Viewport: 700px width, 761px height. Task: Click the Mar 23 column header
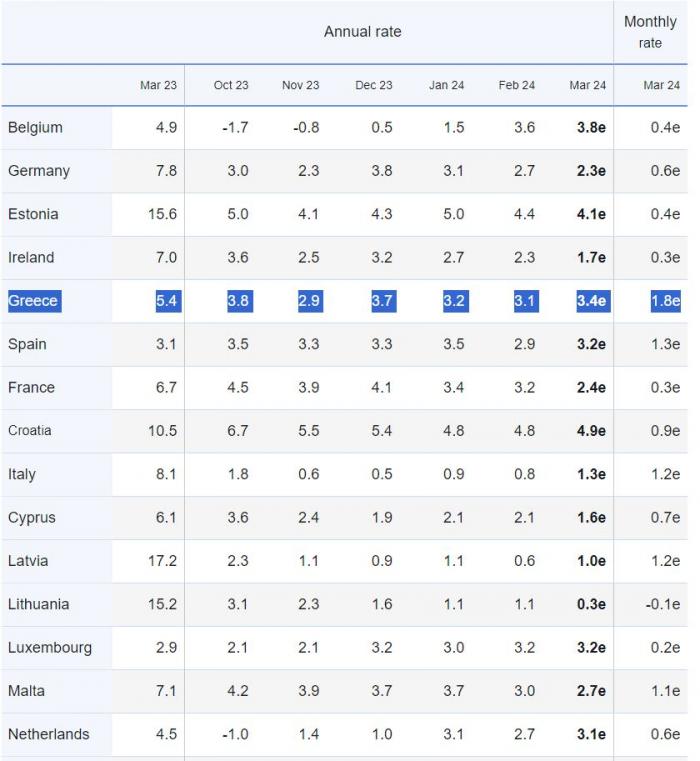(158, 86)
